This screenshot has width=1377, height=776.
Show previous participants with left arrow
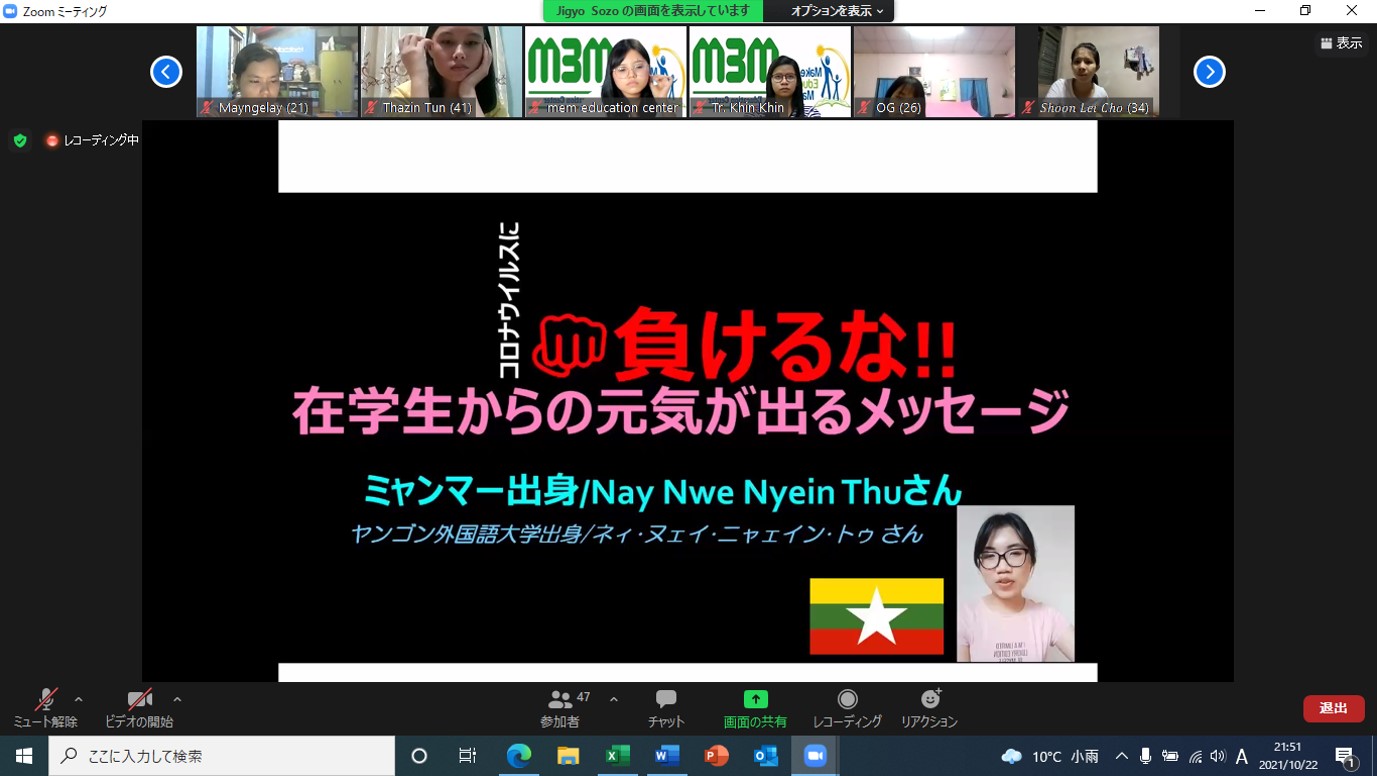pos(166,72)
